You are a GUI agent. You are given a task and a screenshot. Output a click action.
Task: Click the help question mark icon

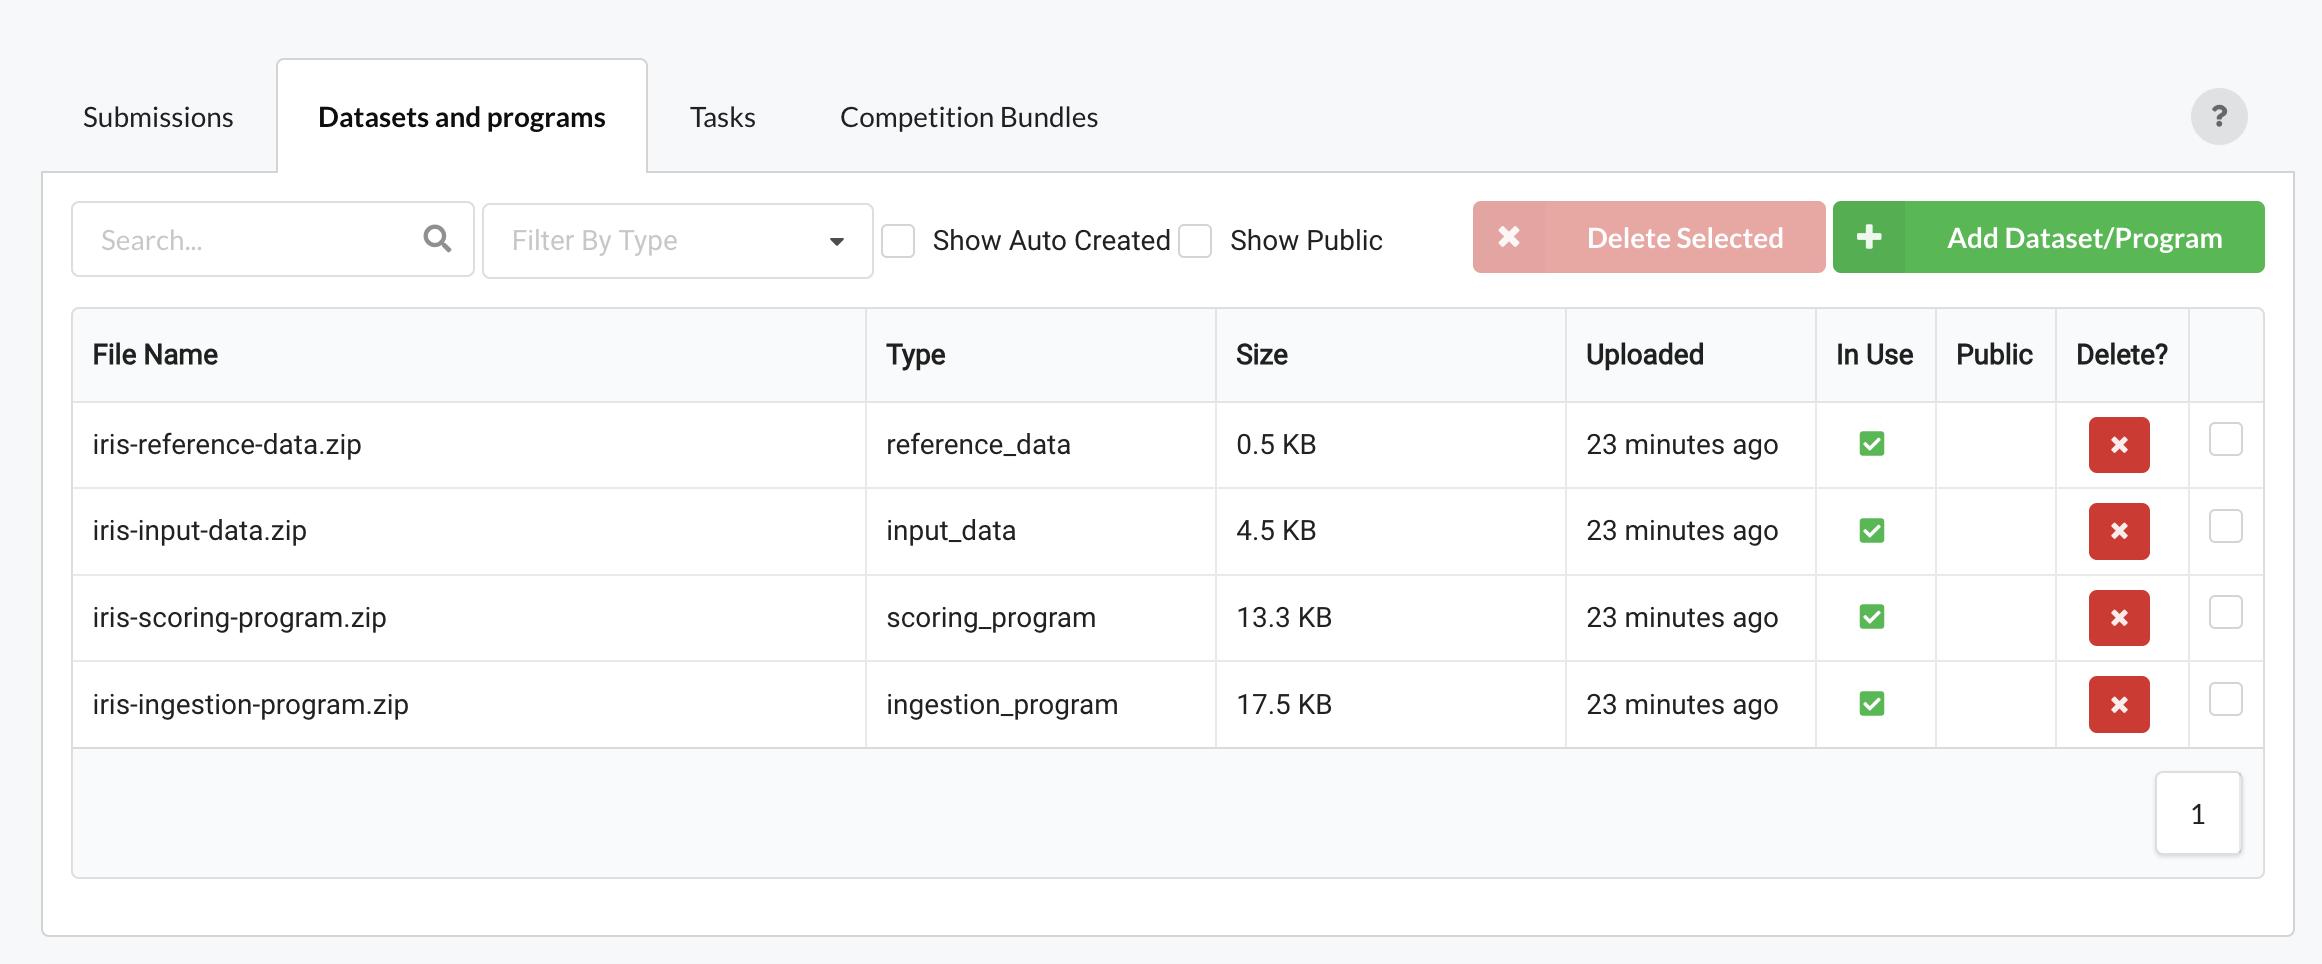(x=2218, y=117)
